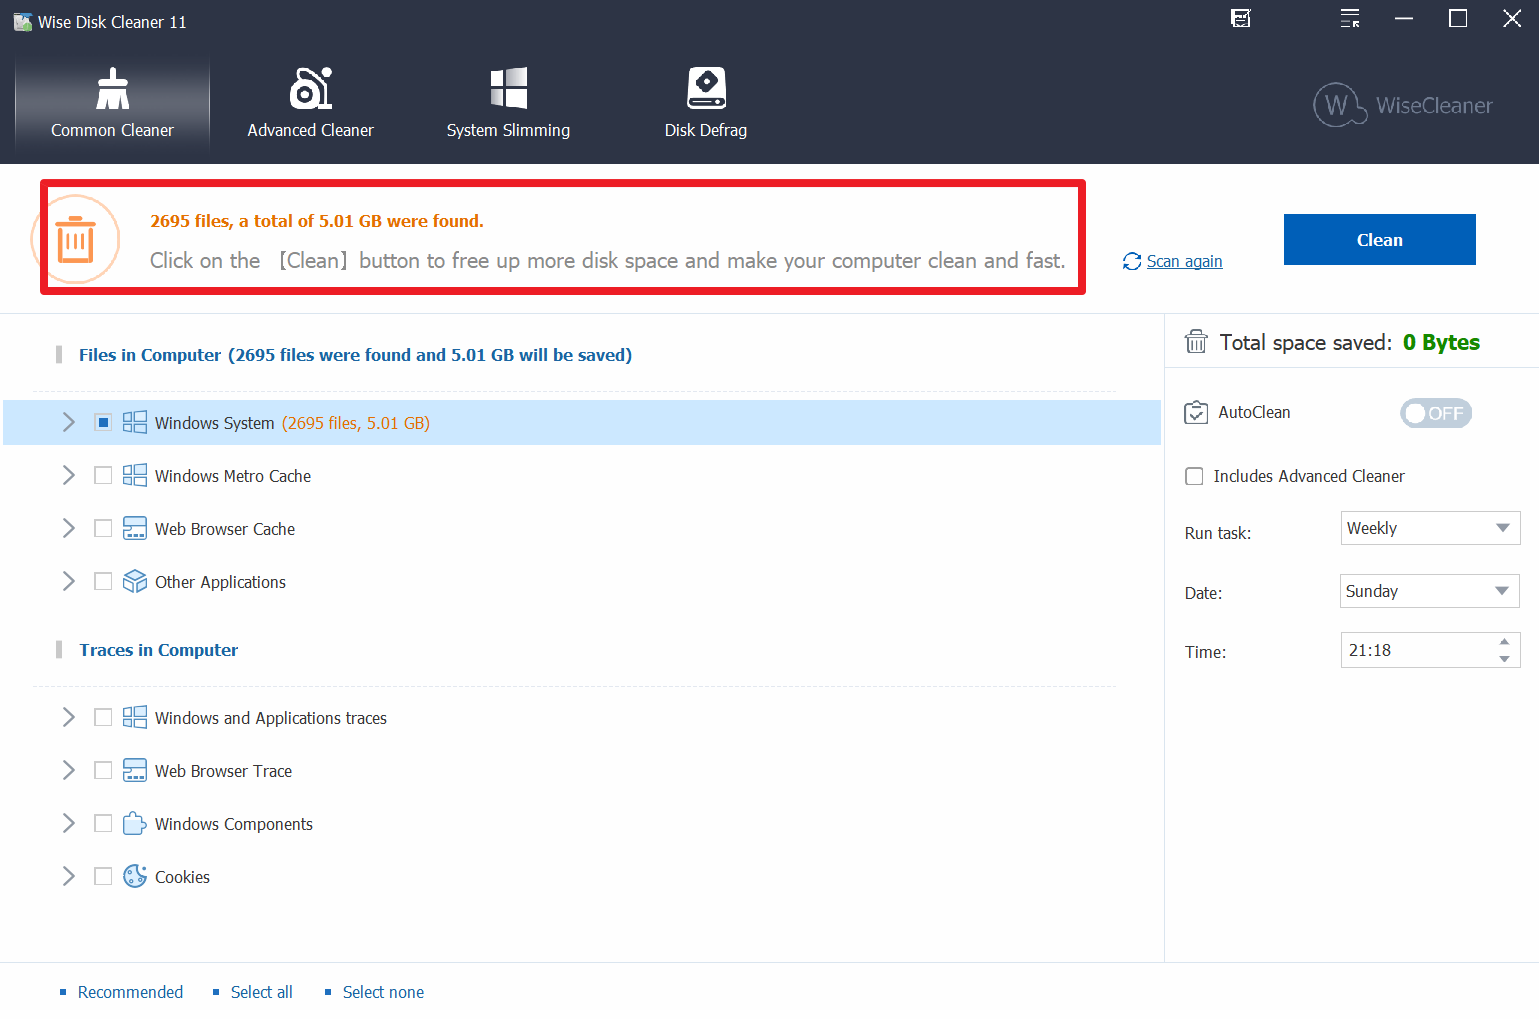This screenshot has height=1019, width=1539.
Task: Open the title bar menu list icon
Action: pos(1350,18)
